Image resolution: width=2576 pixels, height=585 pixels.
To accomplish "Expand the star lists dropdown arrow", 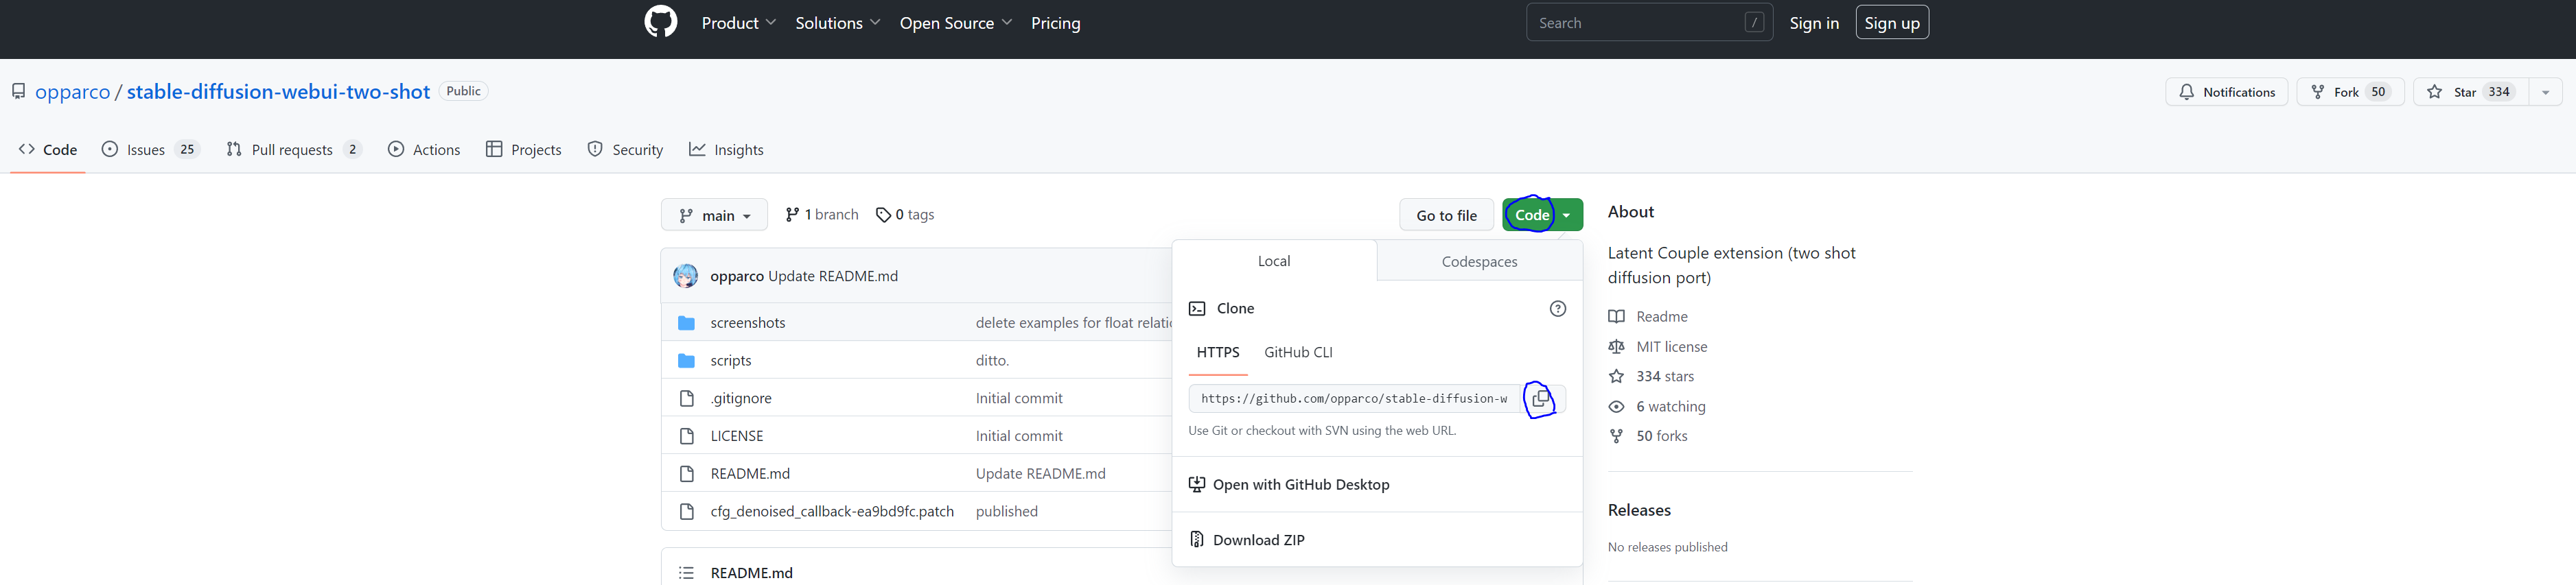I will coord(2545,92).
